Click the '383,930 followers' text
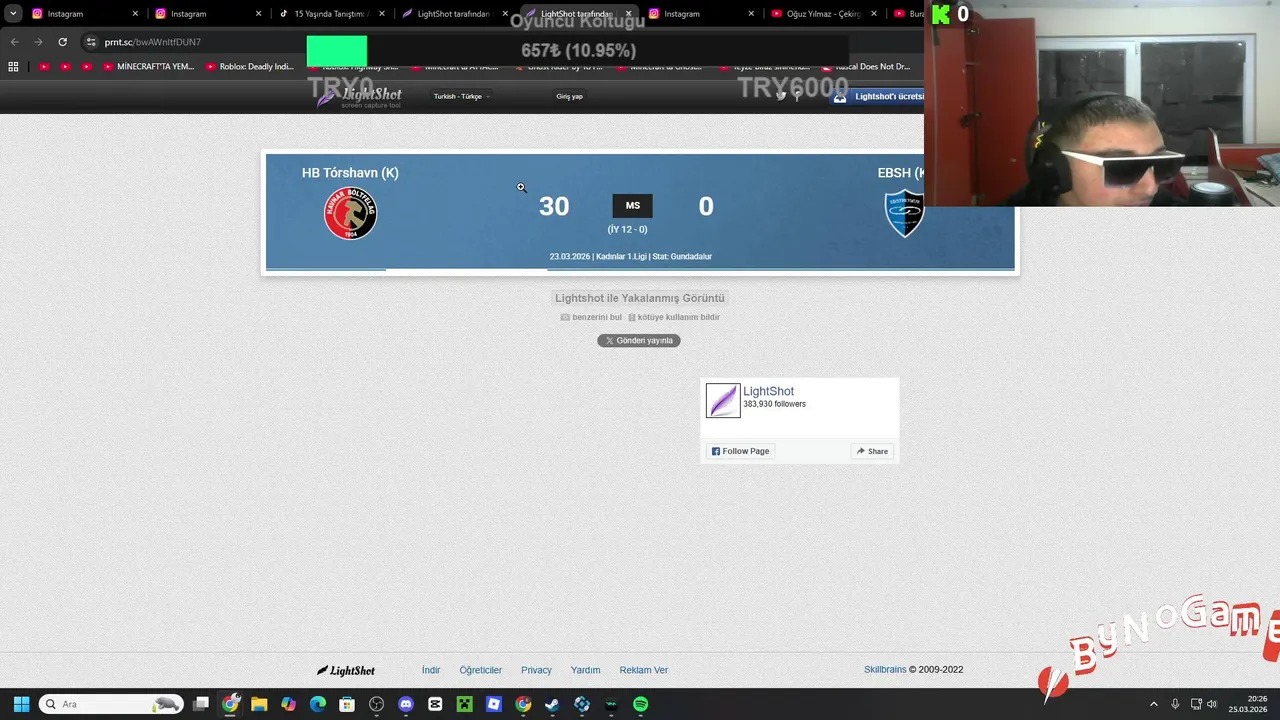 [774, 404]
